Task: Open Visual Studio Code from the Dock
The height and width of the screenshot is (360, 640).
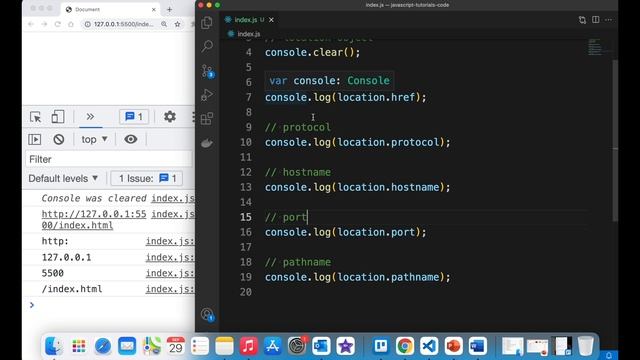Action: pos(429,346)
